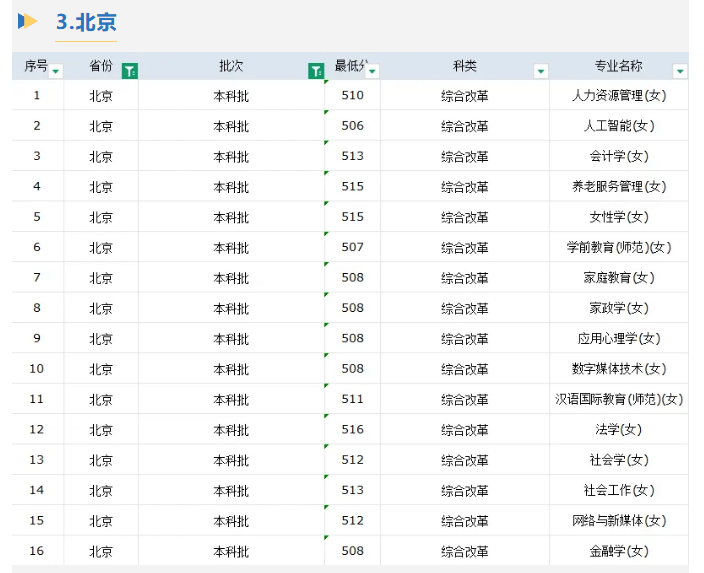
Task: Select the cell 家政学(女)
Action: (x=619, y=308)
